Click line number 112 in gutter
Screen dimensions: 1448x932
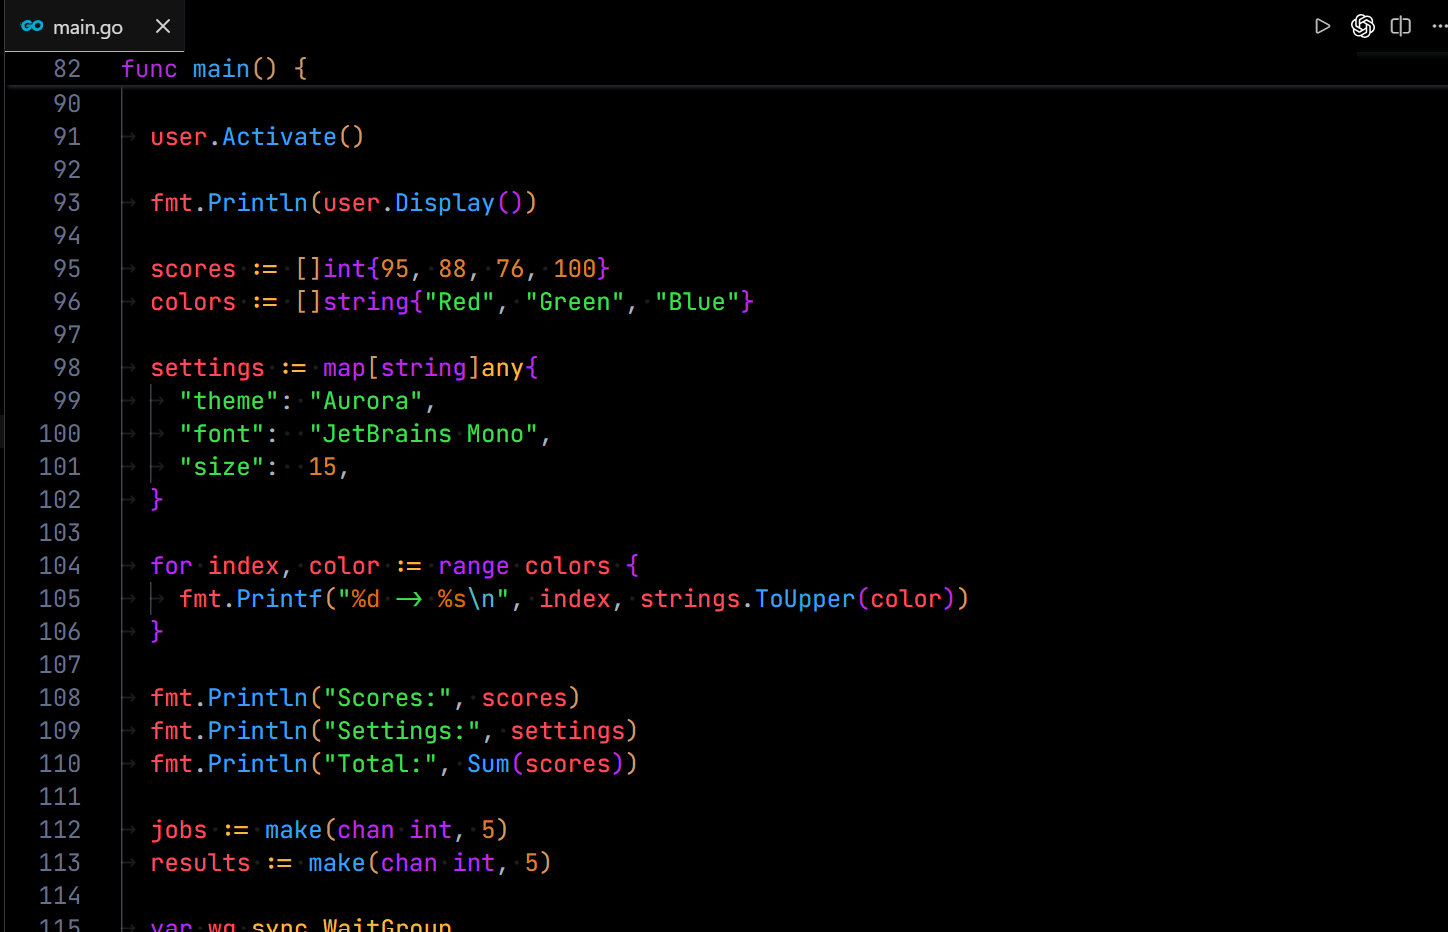pyautogui.click(x=60, y=830)
